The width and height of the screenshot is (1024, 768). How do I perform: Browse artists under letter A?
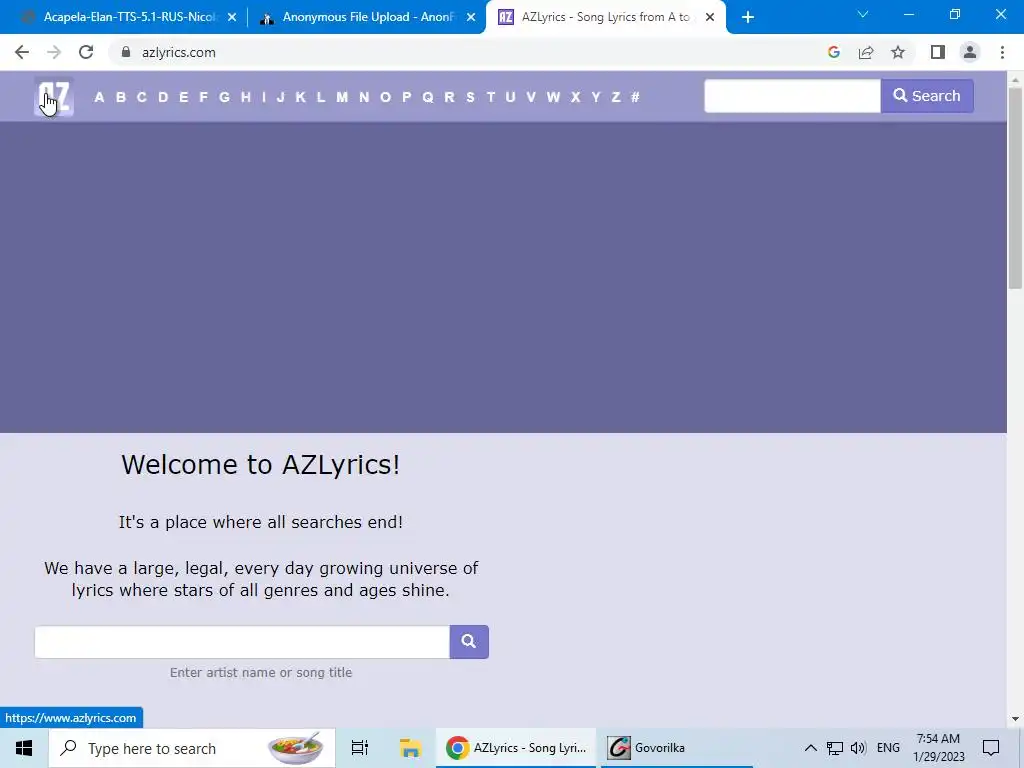(x=99, y=97)
